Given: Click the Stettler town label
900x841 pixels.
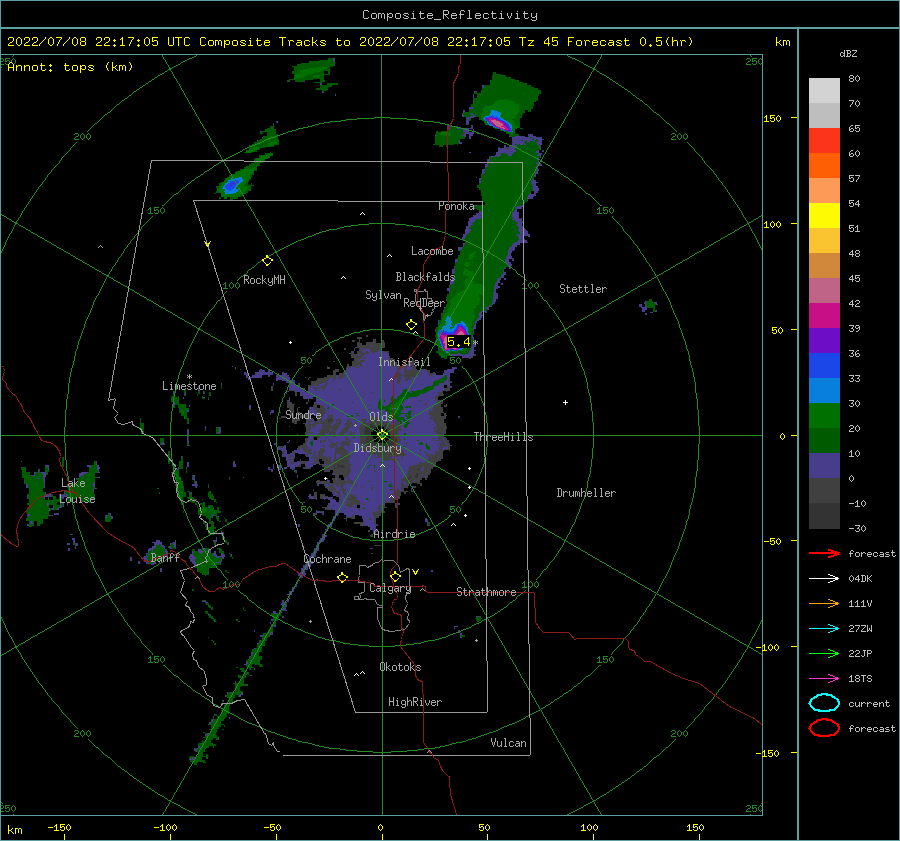Looking at the screenshot, I should click(x=583, y=289).
